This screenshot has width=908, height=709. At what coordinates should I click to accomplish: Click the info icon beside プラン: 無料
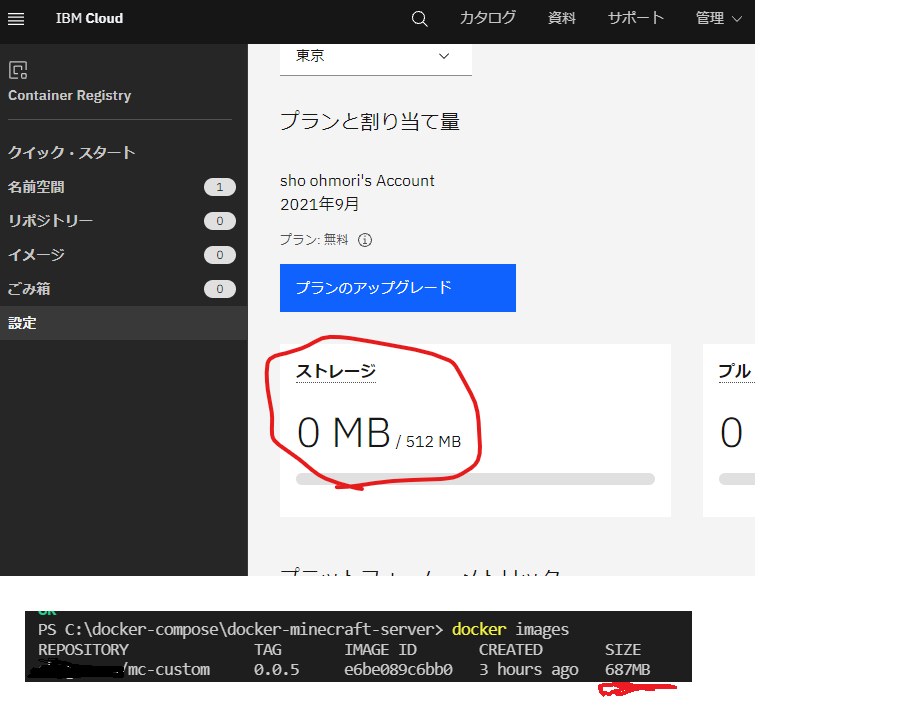point(365,240)
